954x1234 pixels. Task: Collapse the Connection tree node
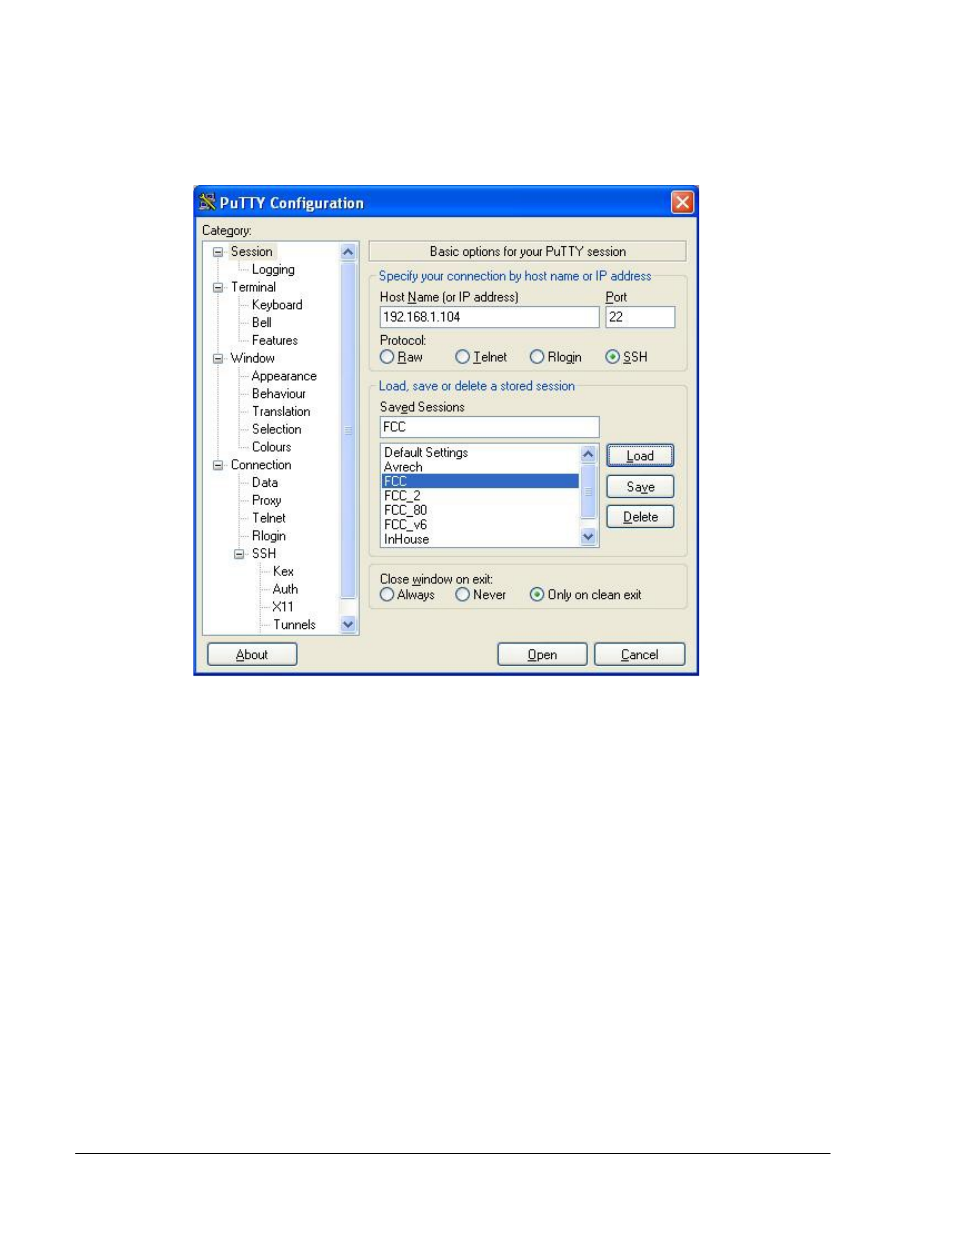(218, 465)
